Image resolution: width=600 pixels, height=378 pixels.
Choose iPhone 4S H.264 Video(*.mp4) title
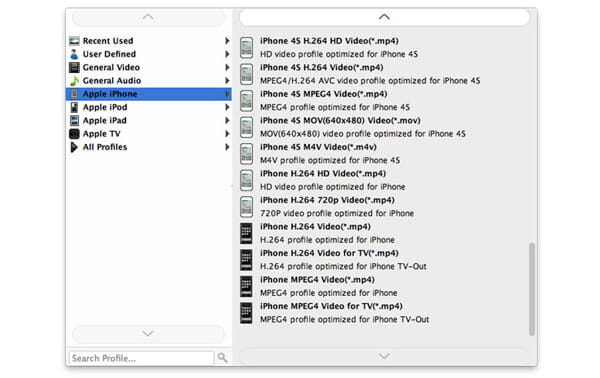(322, 67)
